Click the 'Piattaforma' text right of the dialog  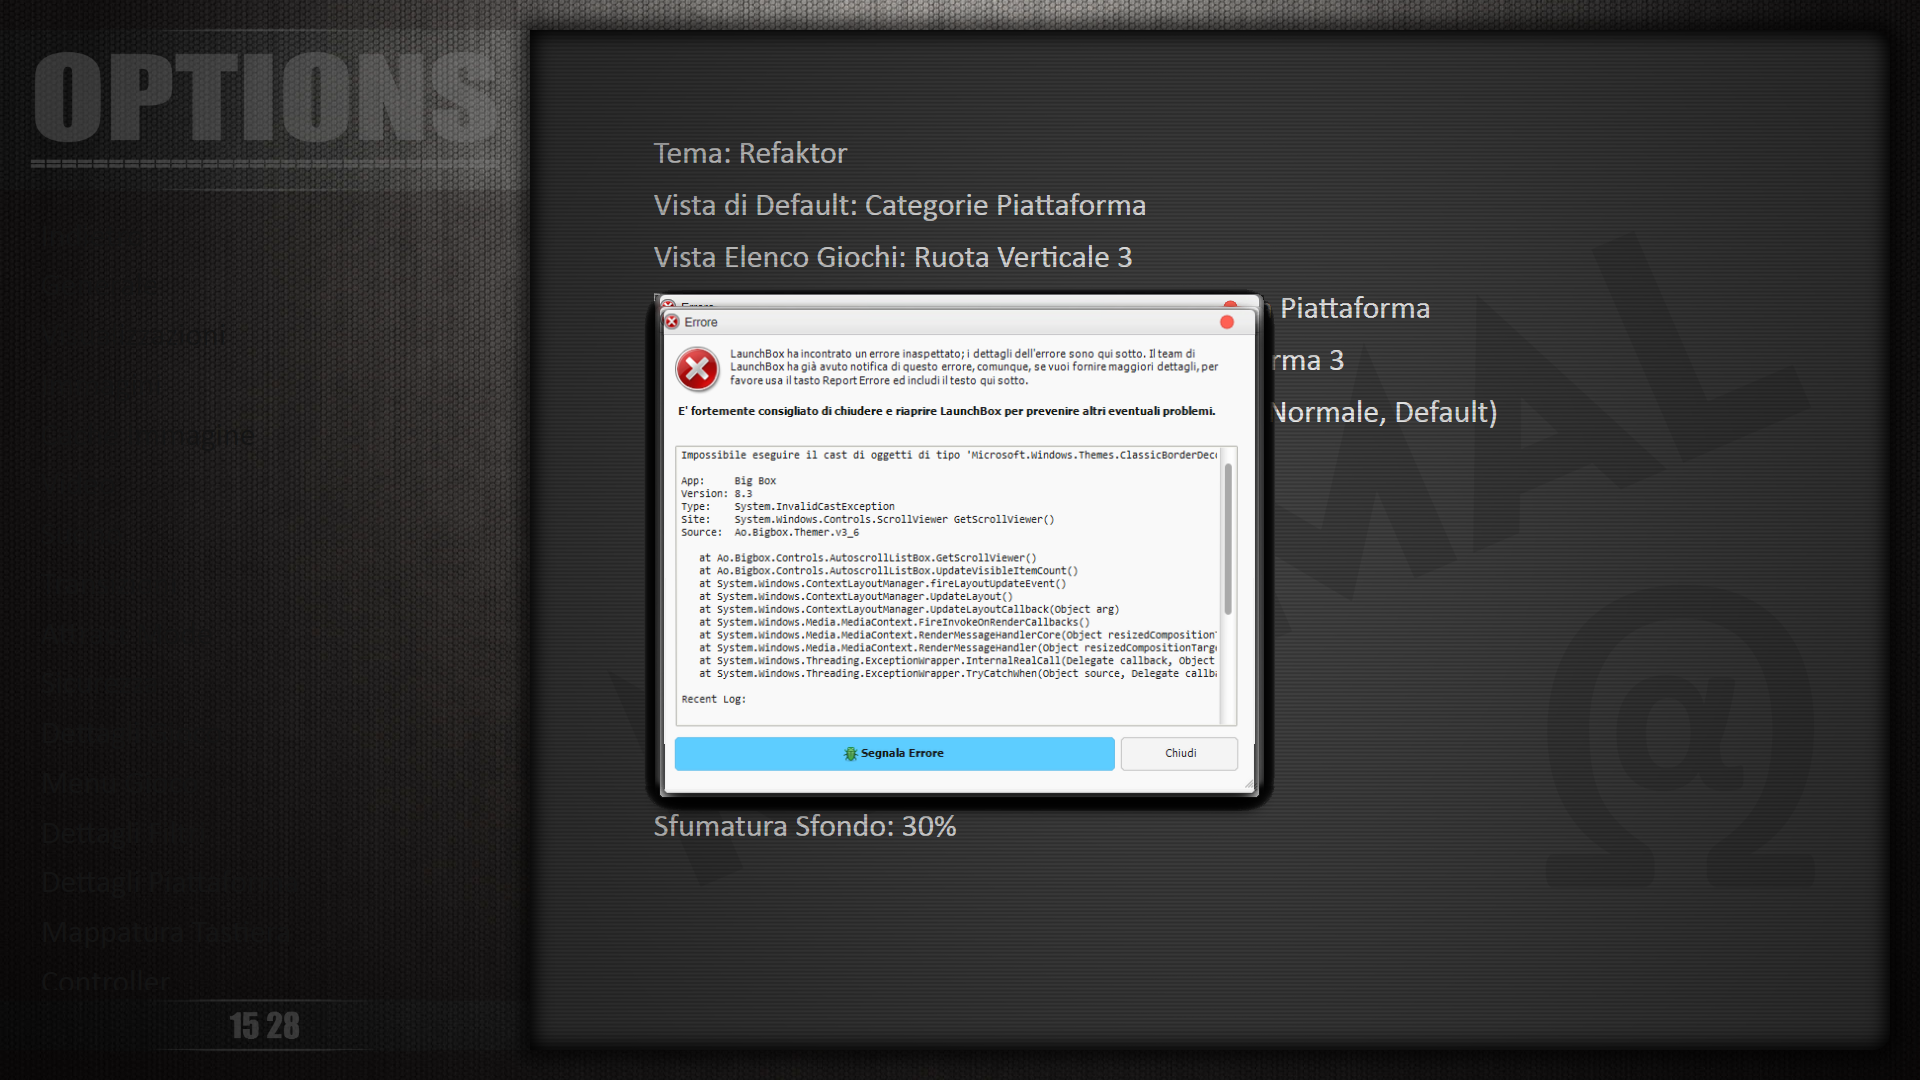(1354, 308)
